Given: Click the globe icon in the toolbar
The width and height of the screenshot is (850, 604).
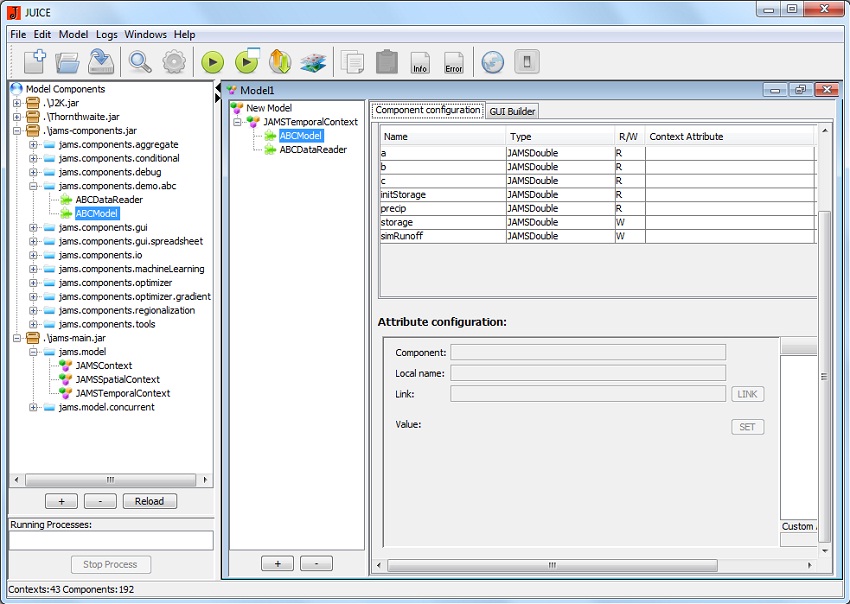Looking at the screenshot, I should point(492,62).
